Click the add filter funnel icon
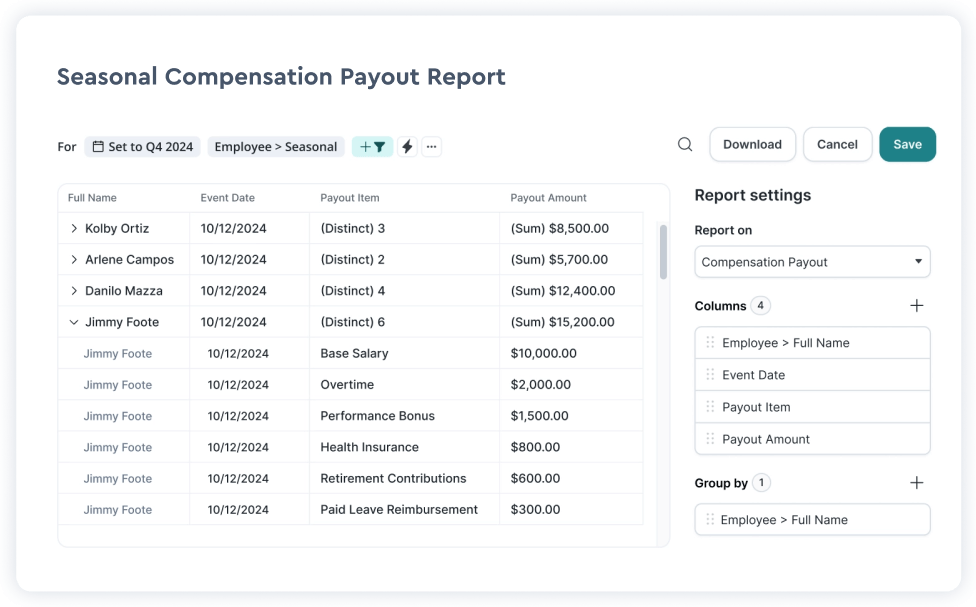Viewport: 976px width, 607px height. tap(372, 147)
